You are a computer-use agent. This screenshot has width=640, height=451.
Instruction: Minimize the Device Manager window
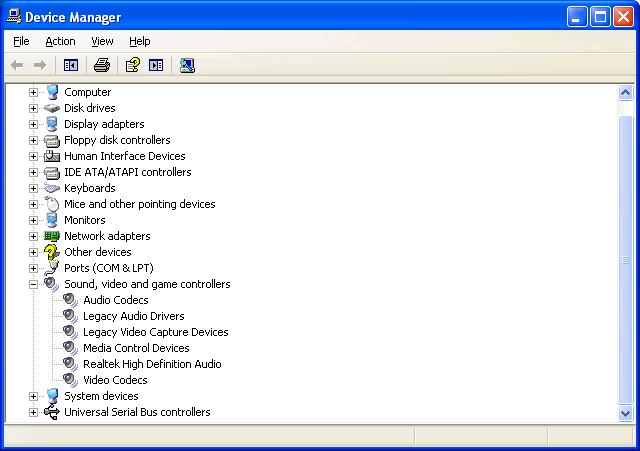coord(577,17)
